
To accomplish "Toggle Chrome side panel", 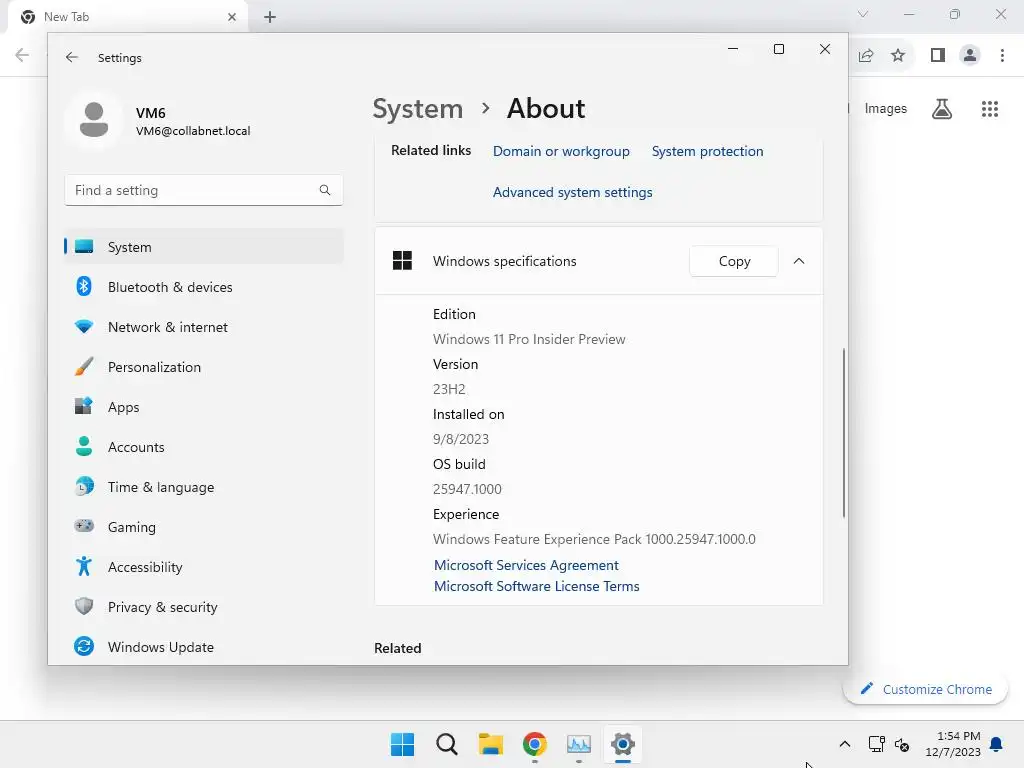I will pos(938,56).
